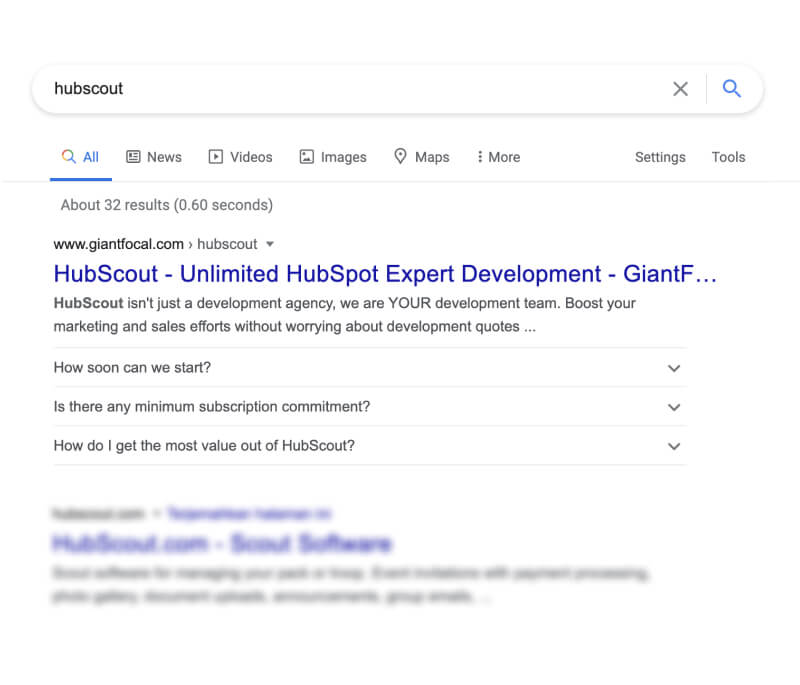Open the HubScout Unlimited HubSpot Expert Development link
The height and width of the screenshot is (685, 800).
pos(385,274)
